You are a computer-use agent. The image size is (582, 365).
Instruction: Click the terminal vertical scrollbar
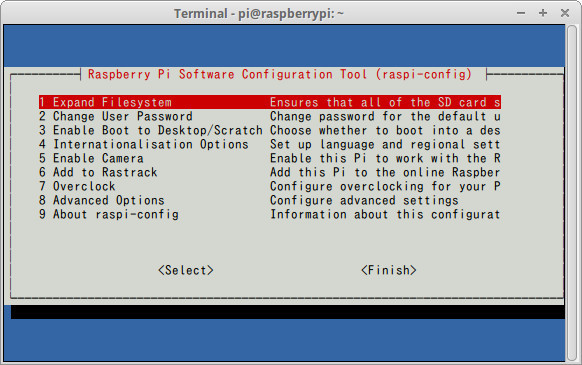(573, 193)
